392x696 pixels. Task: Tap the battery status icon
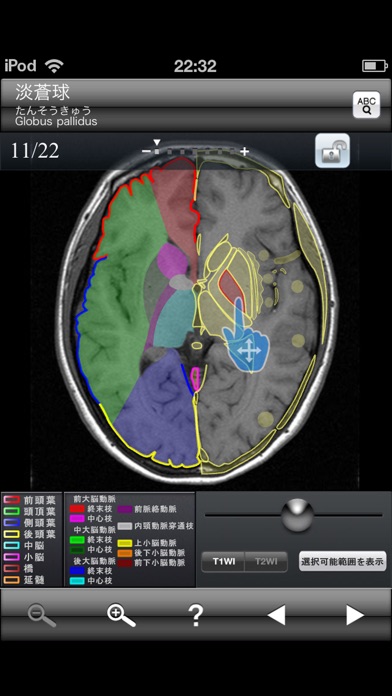click(375, 66)
